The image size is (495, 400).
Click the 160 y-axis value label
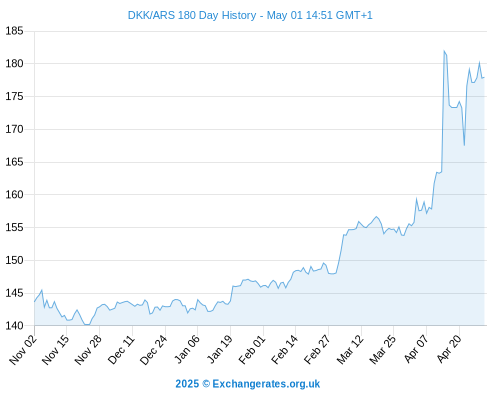click(14, 194)
